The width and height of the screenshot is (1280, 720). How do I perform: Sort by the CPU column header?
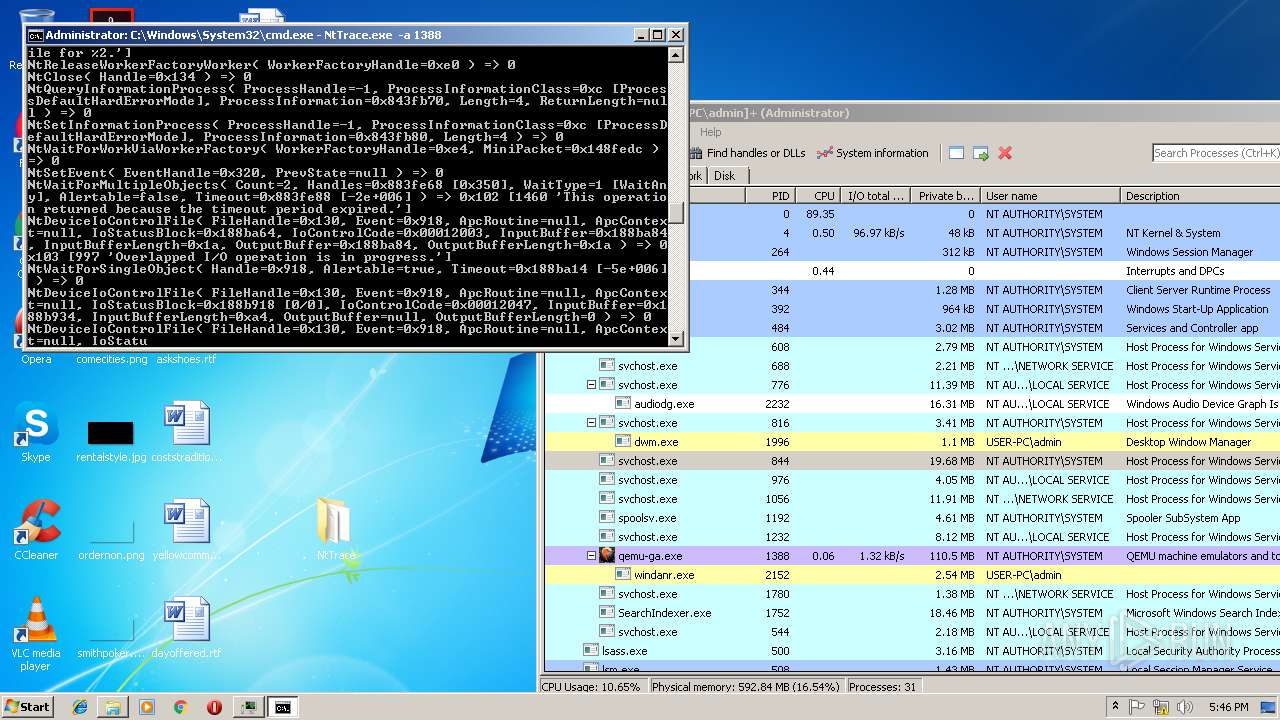[818, 196]
